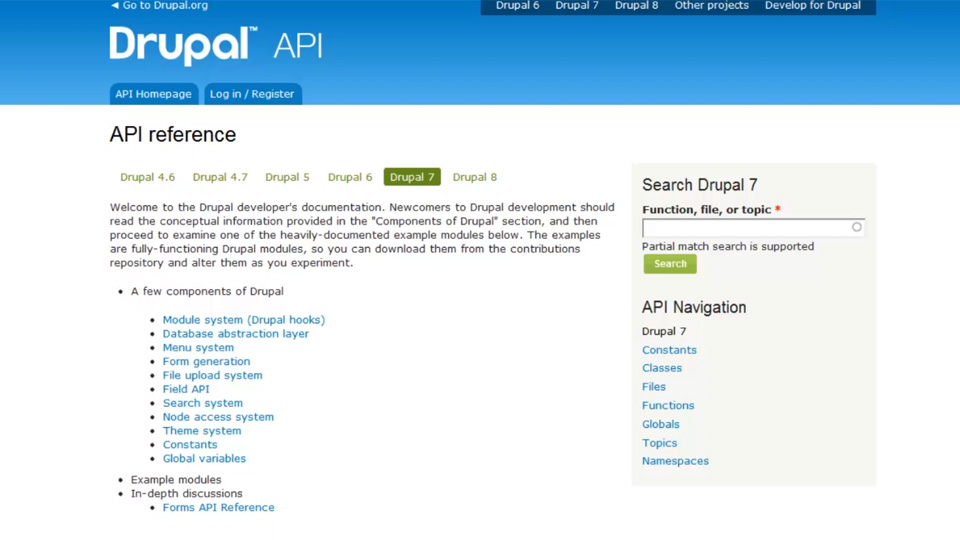960x540 pixels.
Task: Open Field API link
Action: (x=186, y=389)
